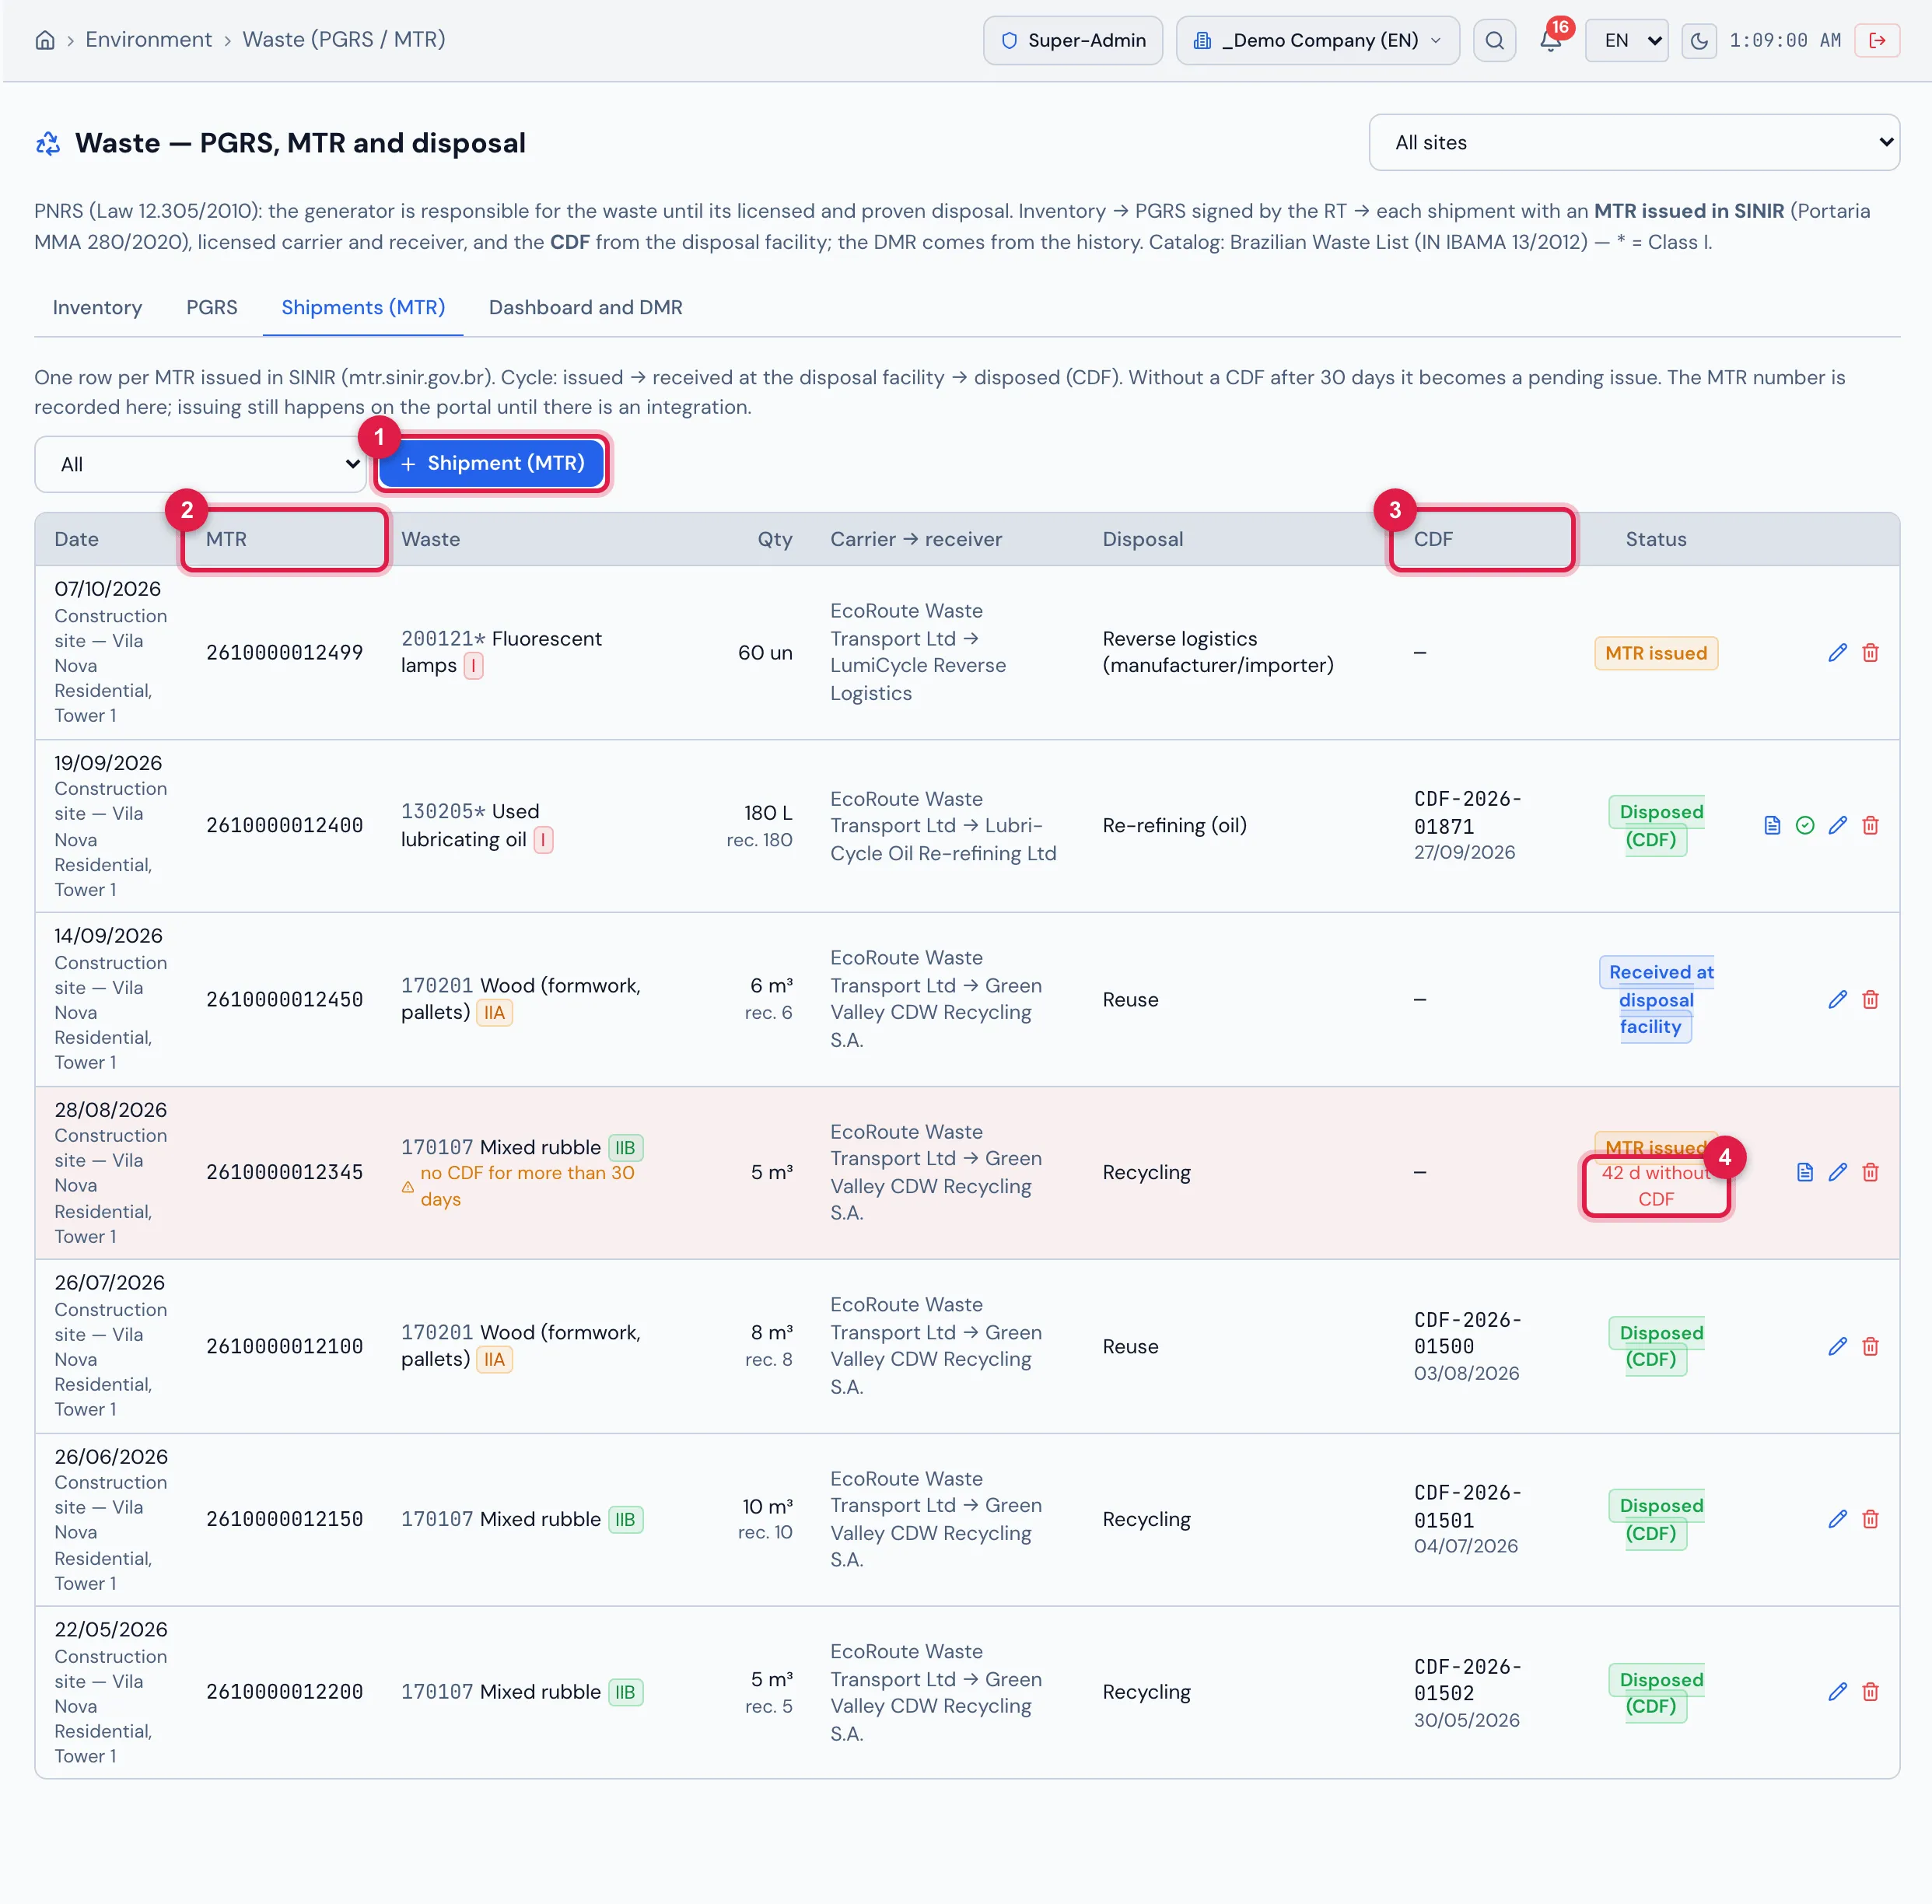Click the MTR issued badge for 2610000012499
This screenshot has width=1932, height=1904.
(1656, 653)
